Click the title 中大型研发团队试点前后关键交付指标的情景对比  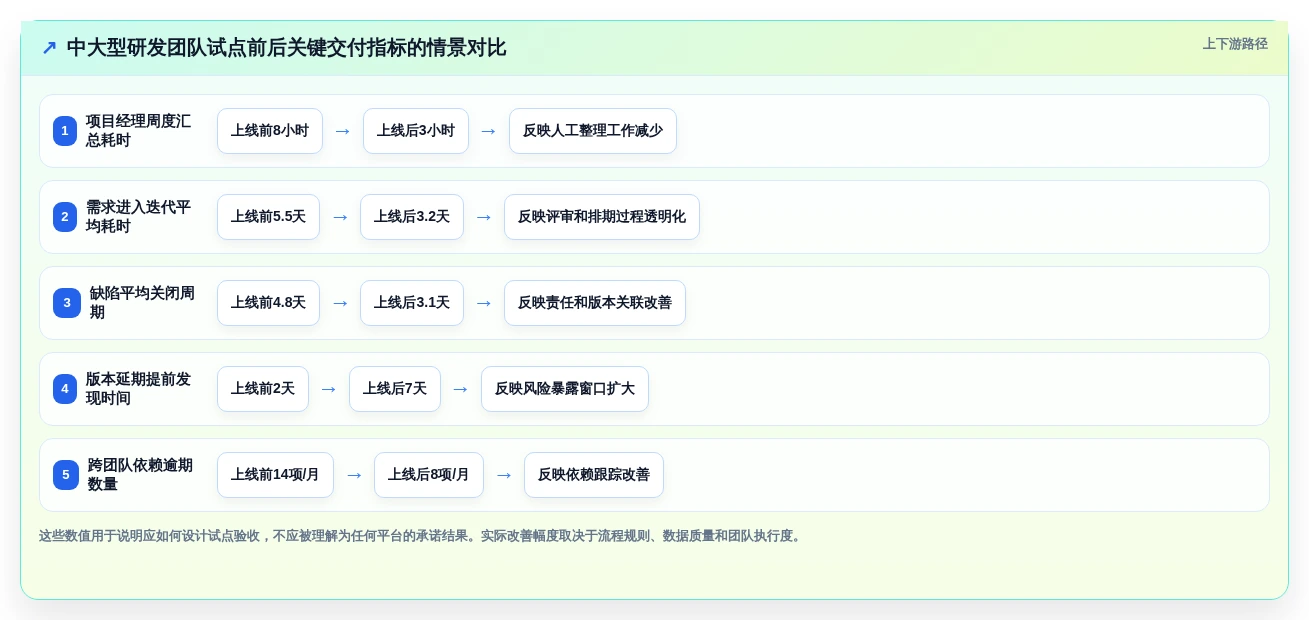coord(286,48)
